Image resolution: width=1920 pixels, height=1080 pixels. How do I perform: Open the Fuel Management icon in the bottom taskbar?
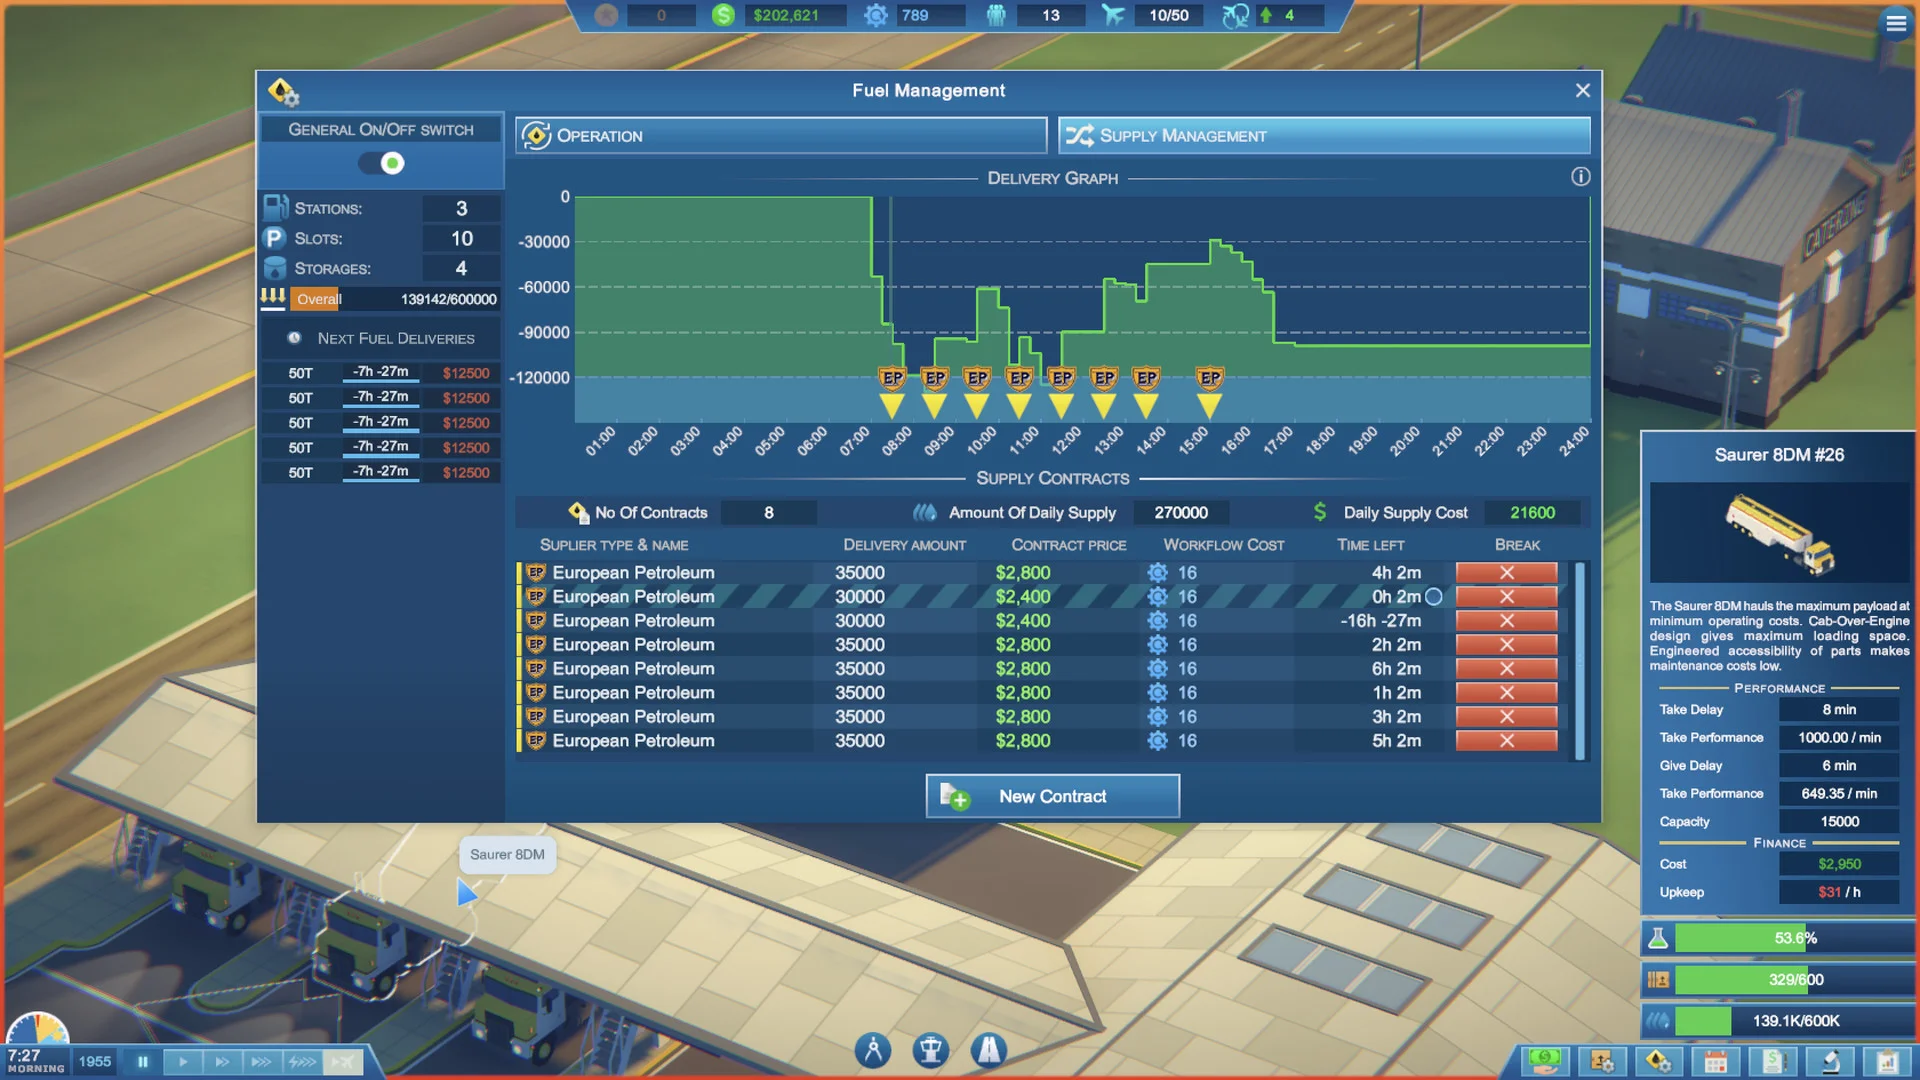tap(1659, 1061)
